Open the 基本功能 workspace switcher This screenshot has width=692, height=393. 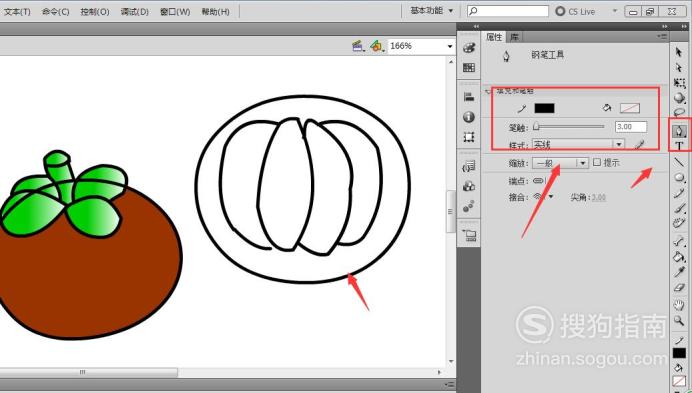point(432,11)
